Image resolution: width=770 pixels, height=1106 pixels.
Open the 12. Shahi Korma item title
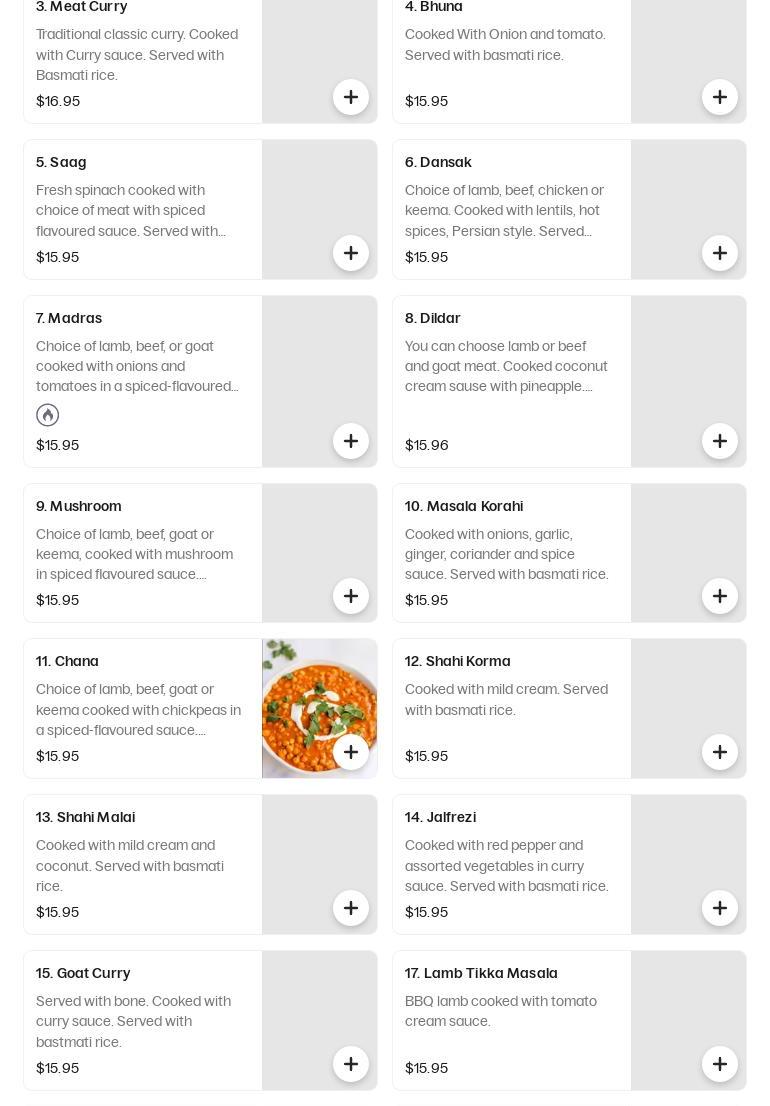[x=458, y=661]
